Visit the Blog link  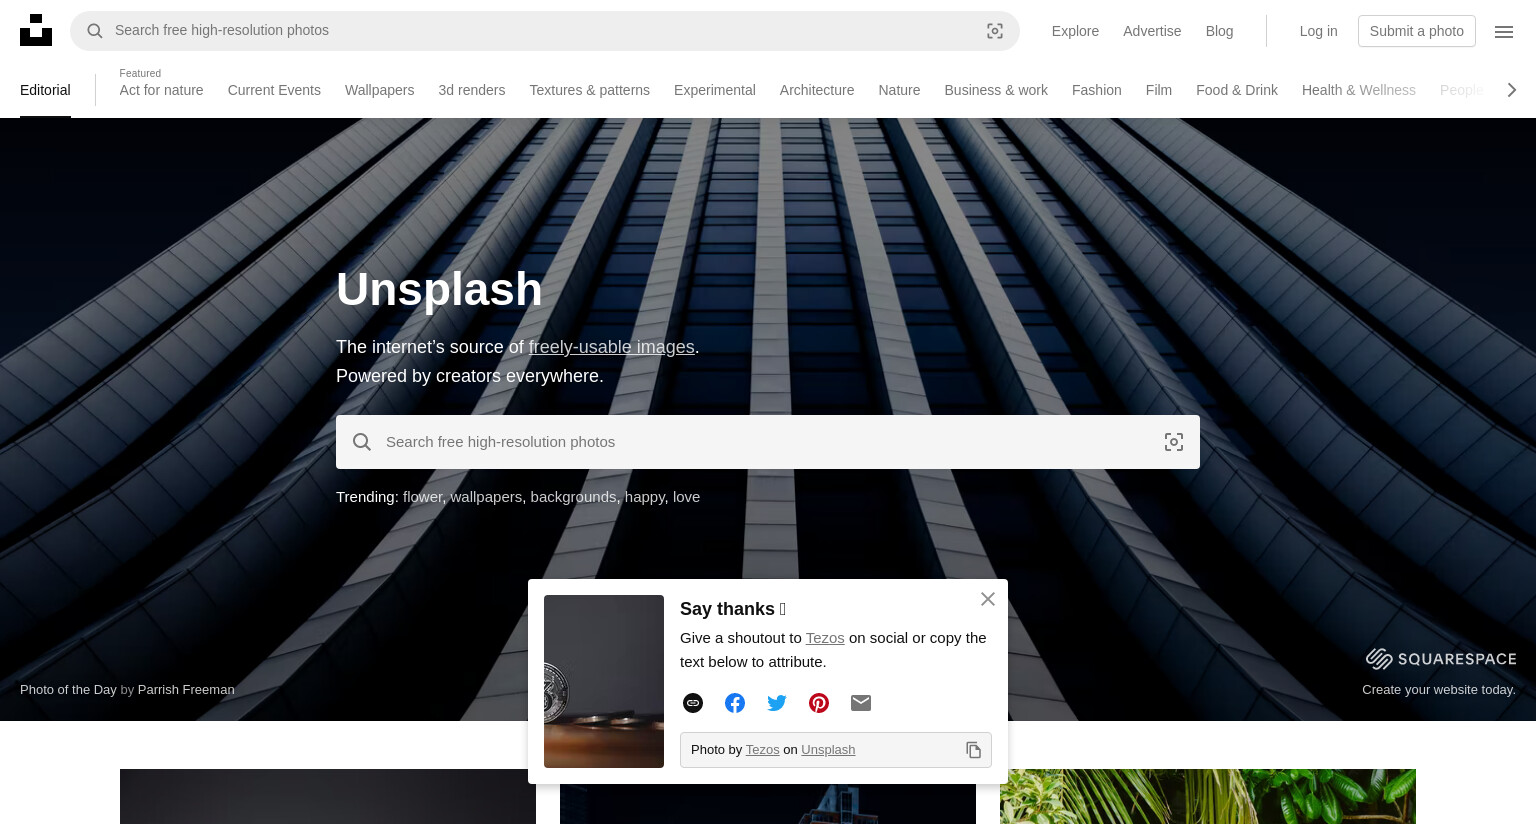coord(1219,31)
